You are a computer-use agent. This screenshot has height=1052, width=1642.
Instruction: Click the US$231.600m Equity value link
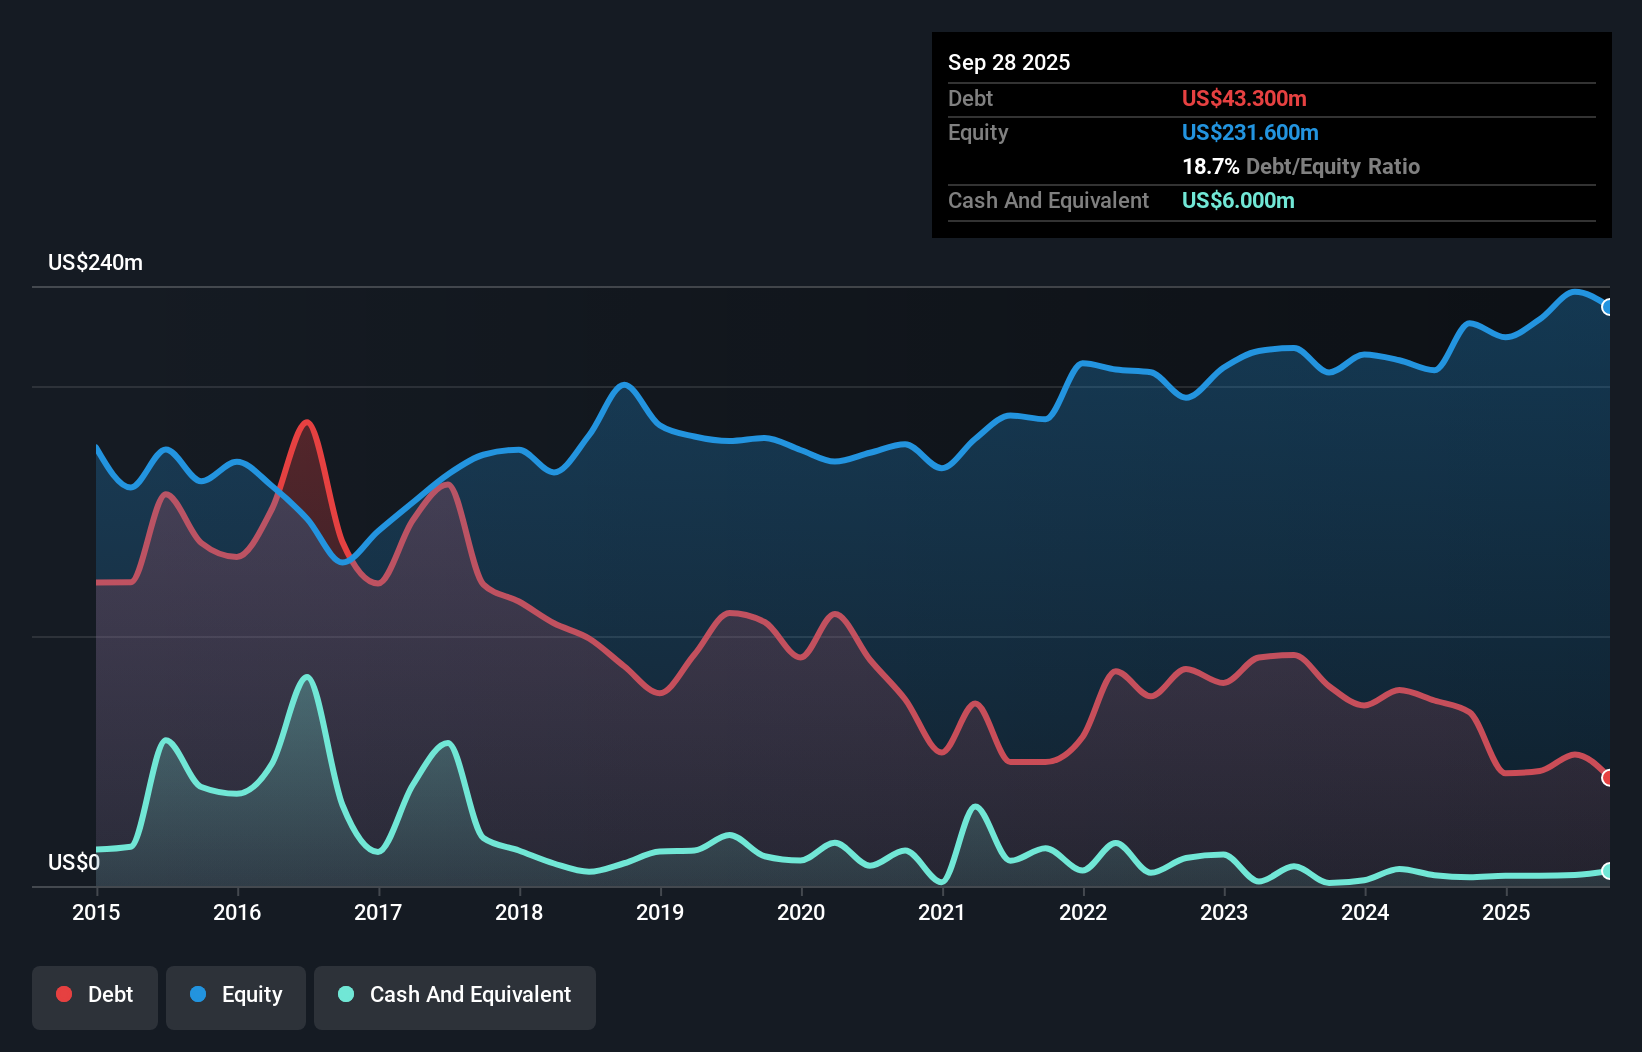[x=1250, y=132]
